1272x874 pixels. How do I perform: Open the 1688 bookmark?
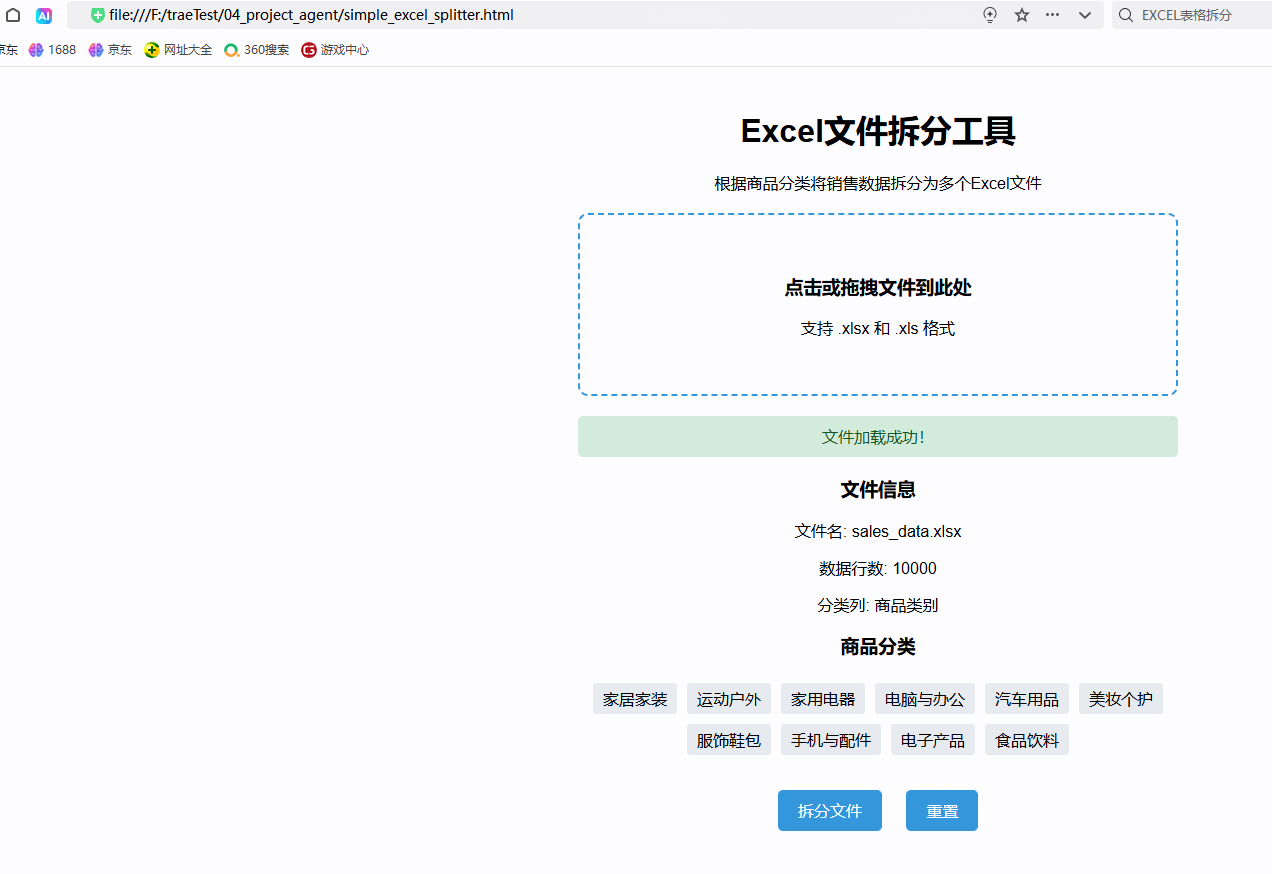52,49
